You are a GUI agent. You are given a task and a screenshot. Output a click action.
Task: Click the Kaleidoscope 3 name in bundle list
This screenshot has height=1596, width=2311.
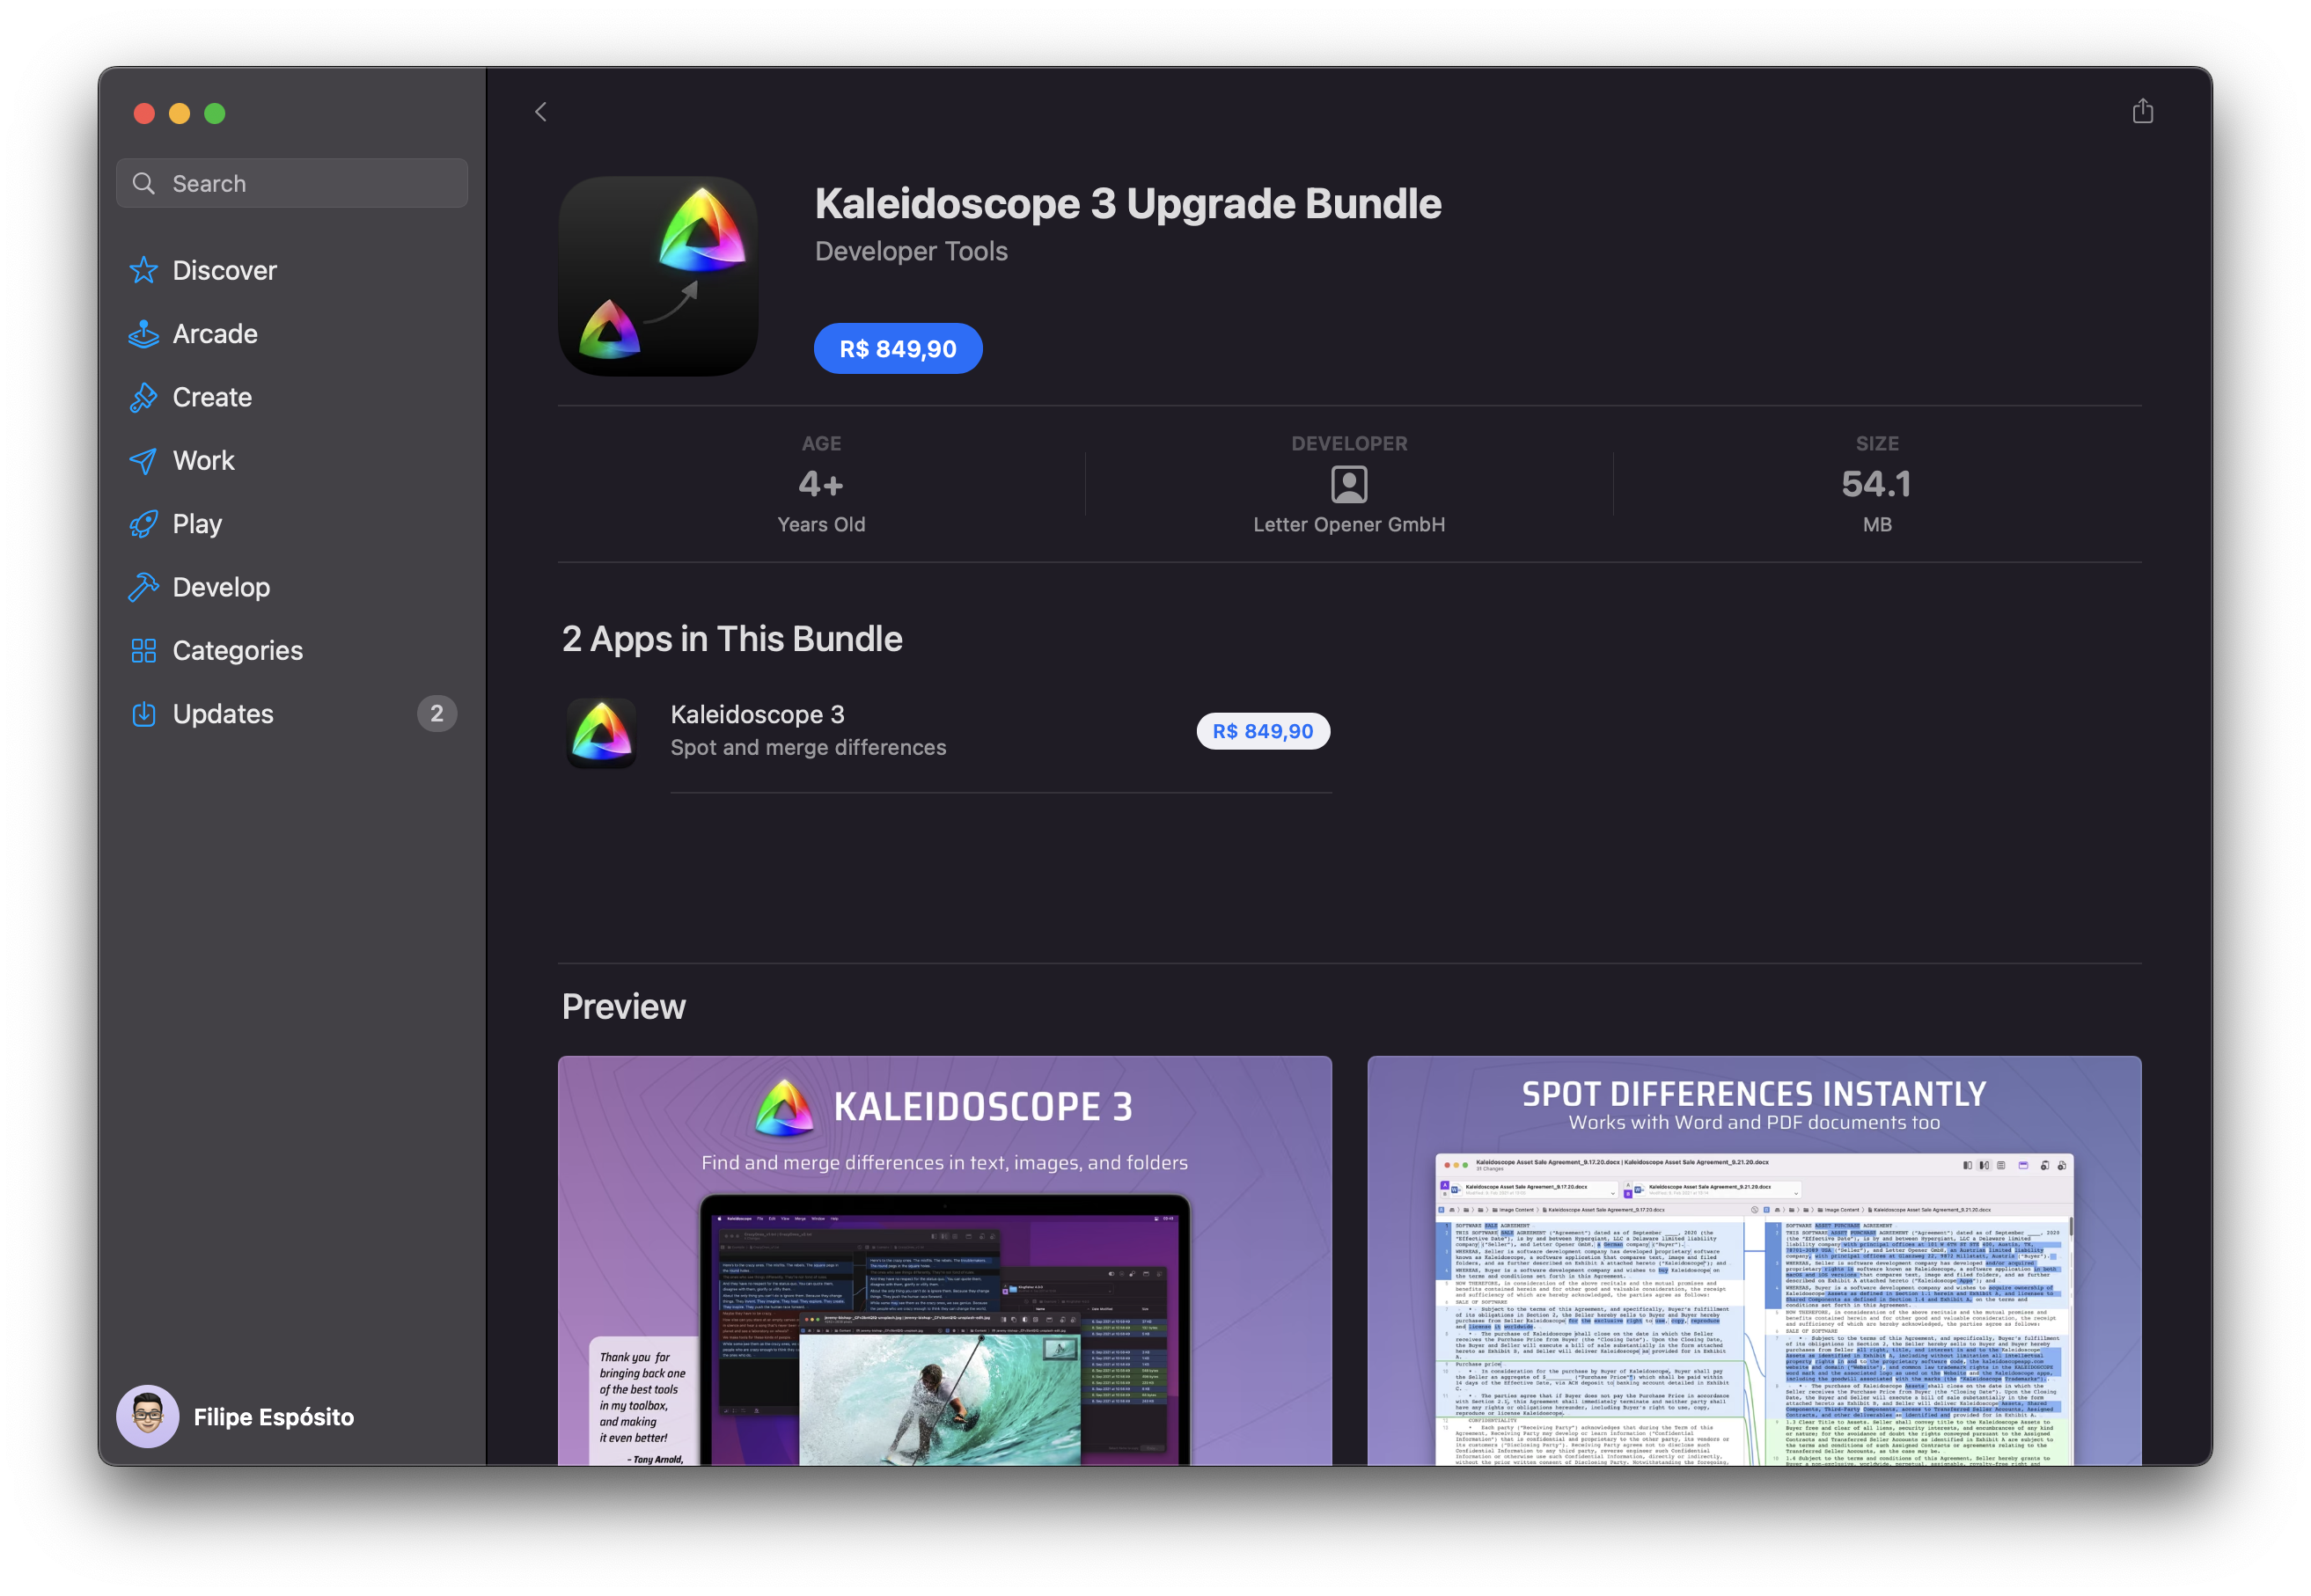pyautogui.click(x=756, y=714)
